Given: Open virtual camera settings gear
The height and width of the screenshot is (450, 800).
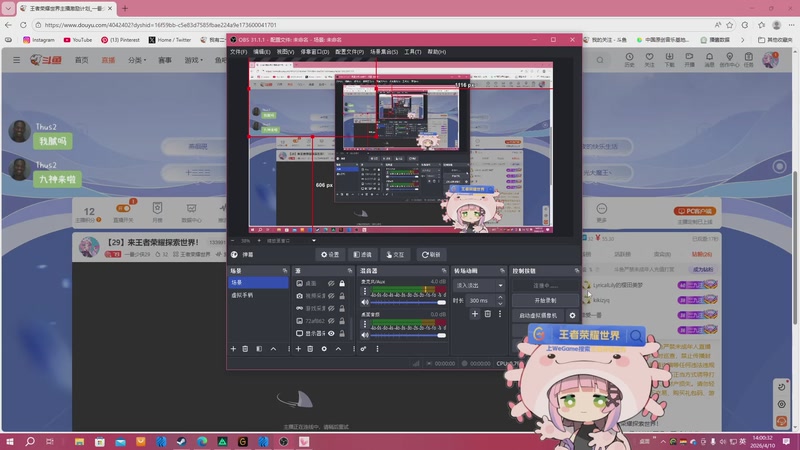Looking at the screenshot, I should pos(572,315).
